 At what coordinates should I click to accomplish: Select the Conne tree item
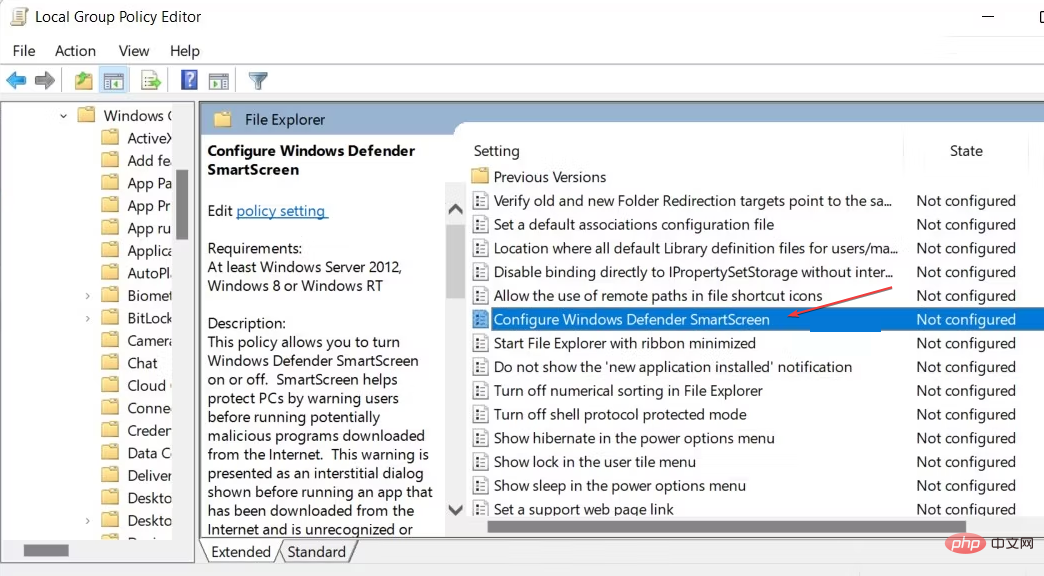pyautogui.click(x=149, y=408)
